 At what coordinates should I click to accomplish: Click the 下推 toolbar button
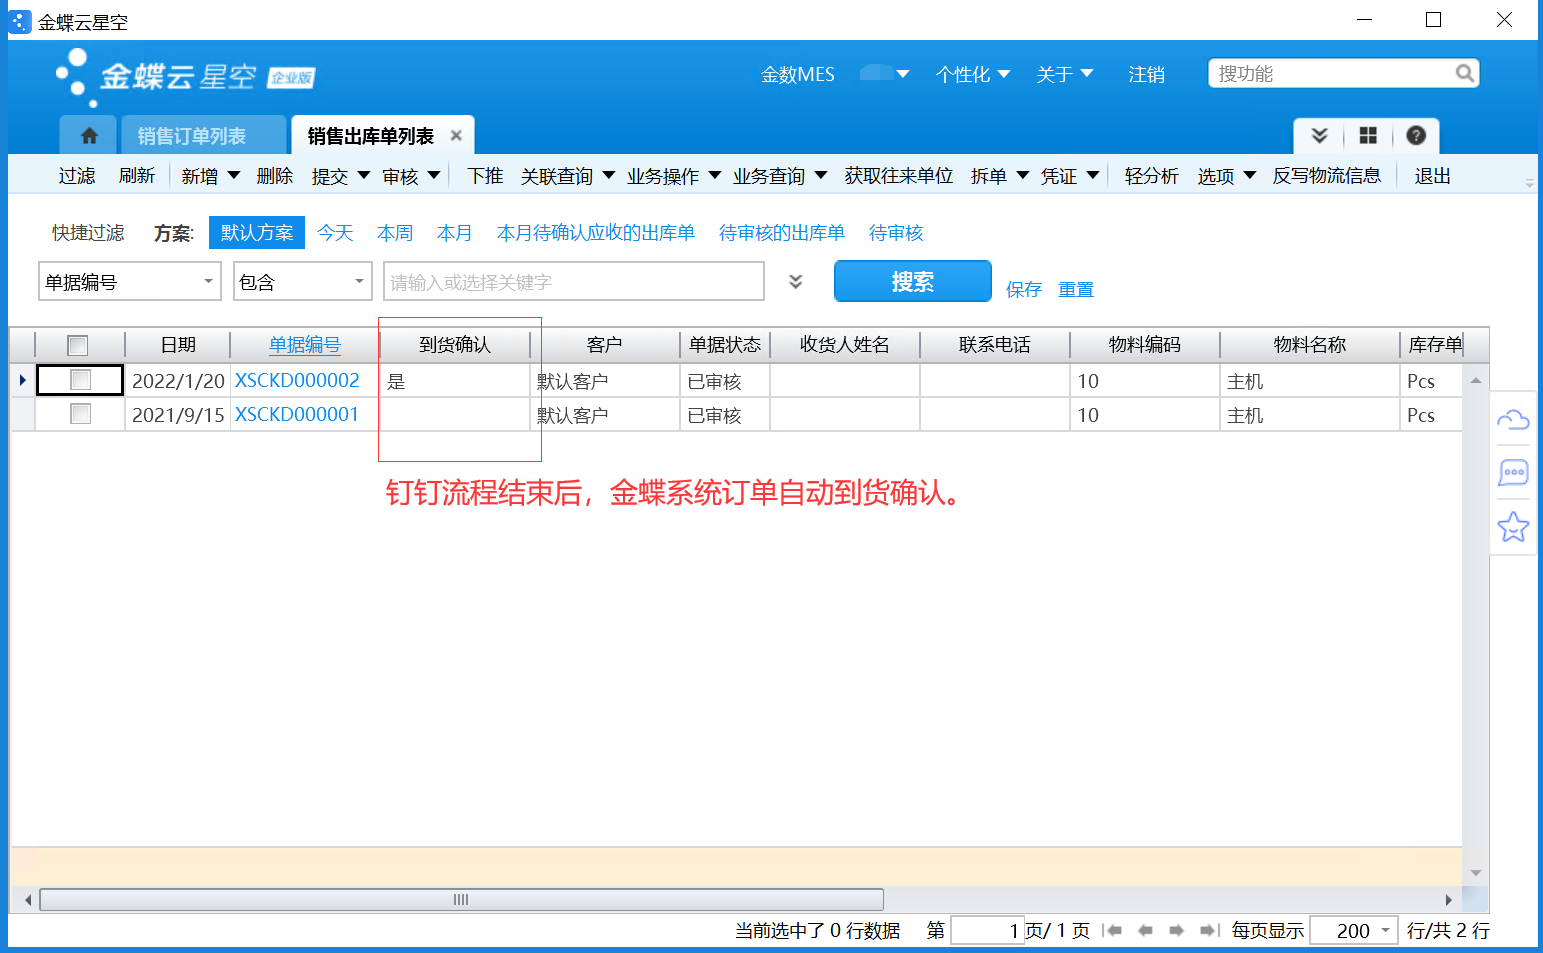[485, 176]
